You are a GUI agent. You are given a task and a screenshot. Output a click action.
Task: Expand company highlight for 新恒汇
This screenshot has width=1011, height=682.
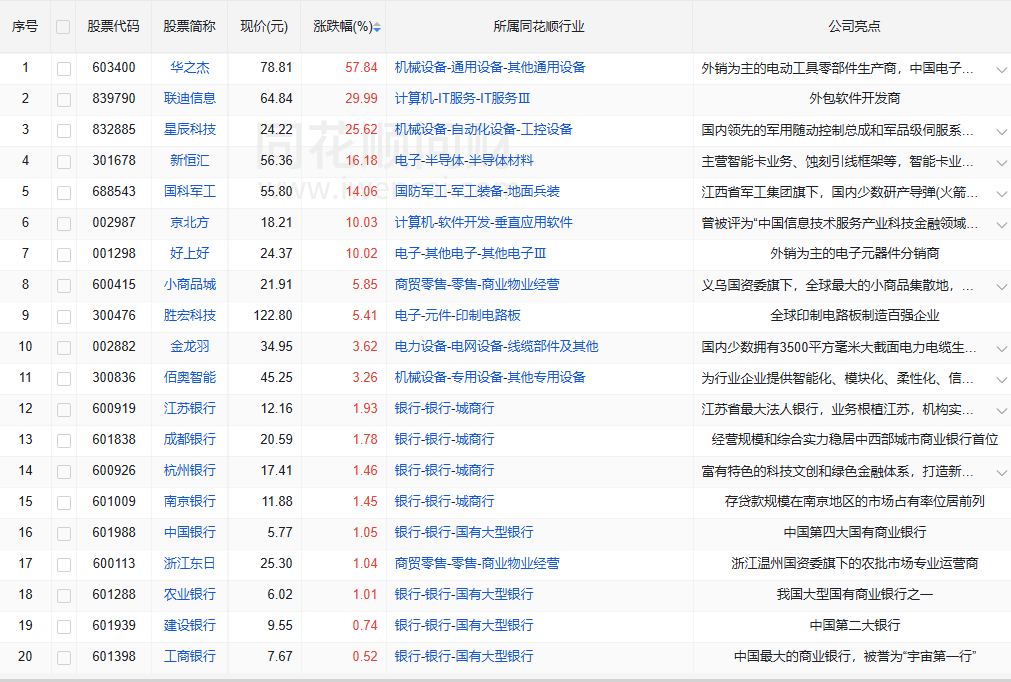tap(1001, 162)
